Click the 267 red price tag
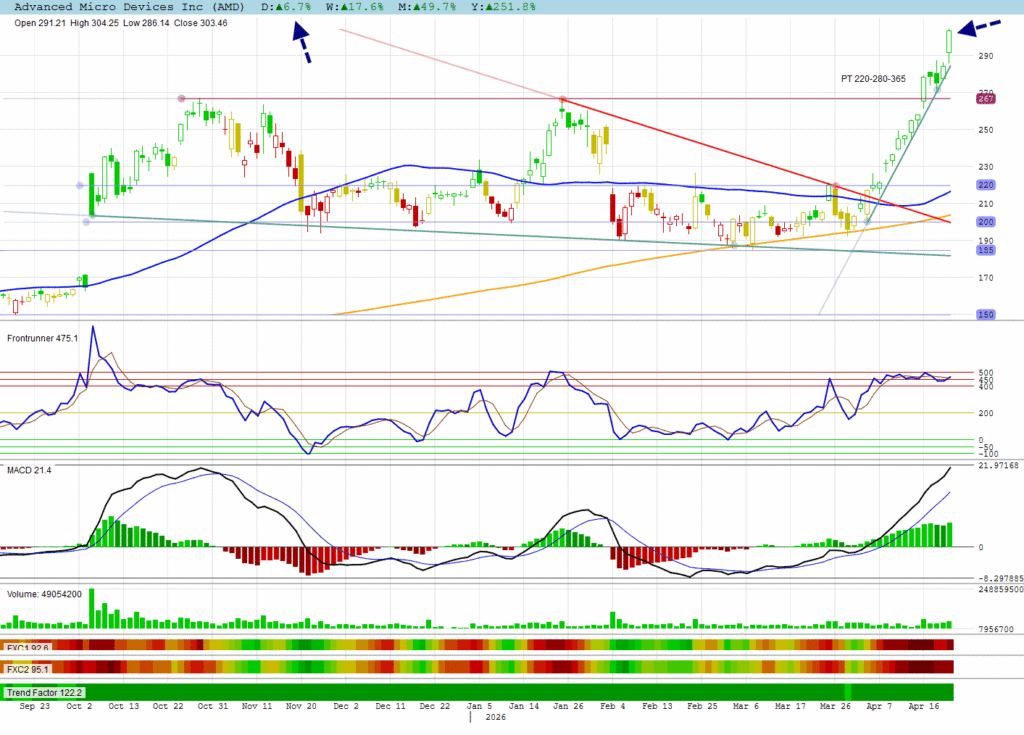This screenshot has height=735, width=1024. (985, 98)
